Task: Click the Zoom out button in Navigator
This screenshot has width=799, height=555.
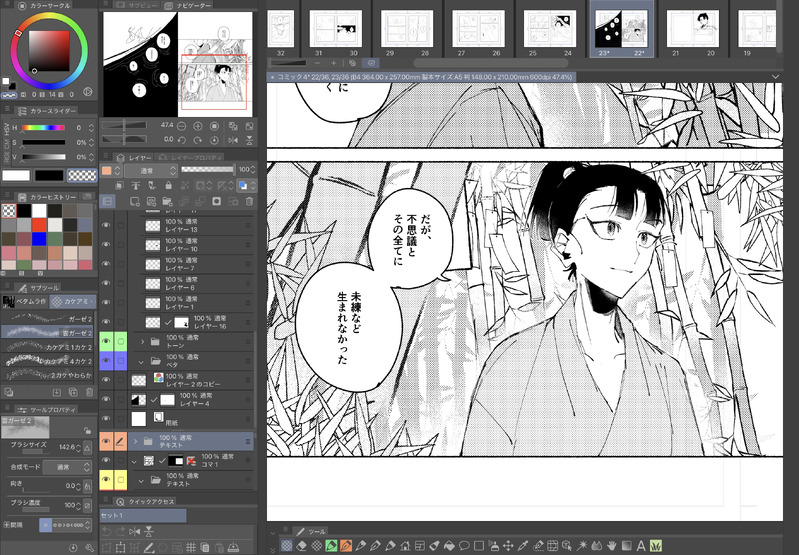Action: 181,125
